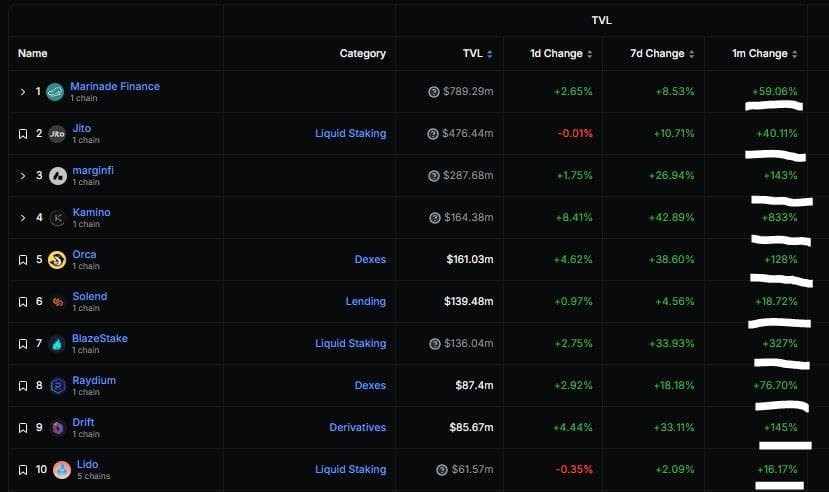Click the $85.67m TVL value
829x492 pixels.
tap(472, 428)
